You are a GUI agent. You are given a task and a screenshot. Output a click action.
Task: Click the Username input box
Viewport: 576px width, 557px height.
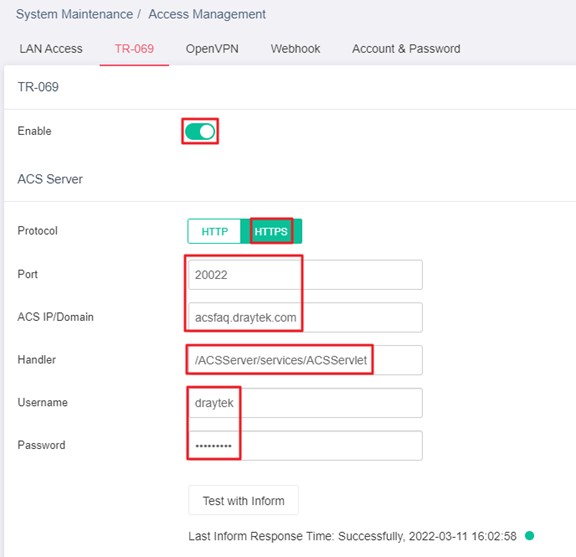click(x=305, y=403)
